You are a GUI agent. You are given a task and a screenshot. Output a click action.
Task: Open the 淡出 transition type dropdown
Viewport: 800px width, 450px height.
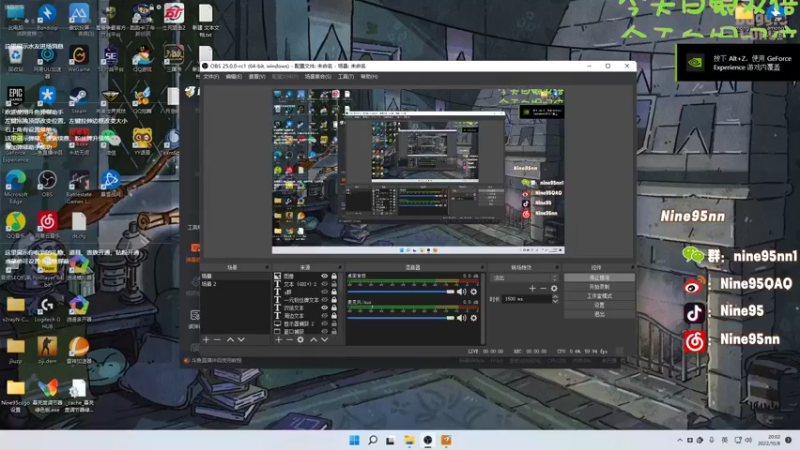[x=524, y=278]
